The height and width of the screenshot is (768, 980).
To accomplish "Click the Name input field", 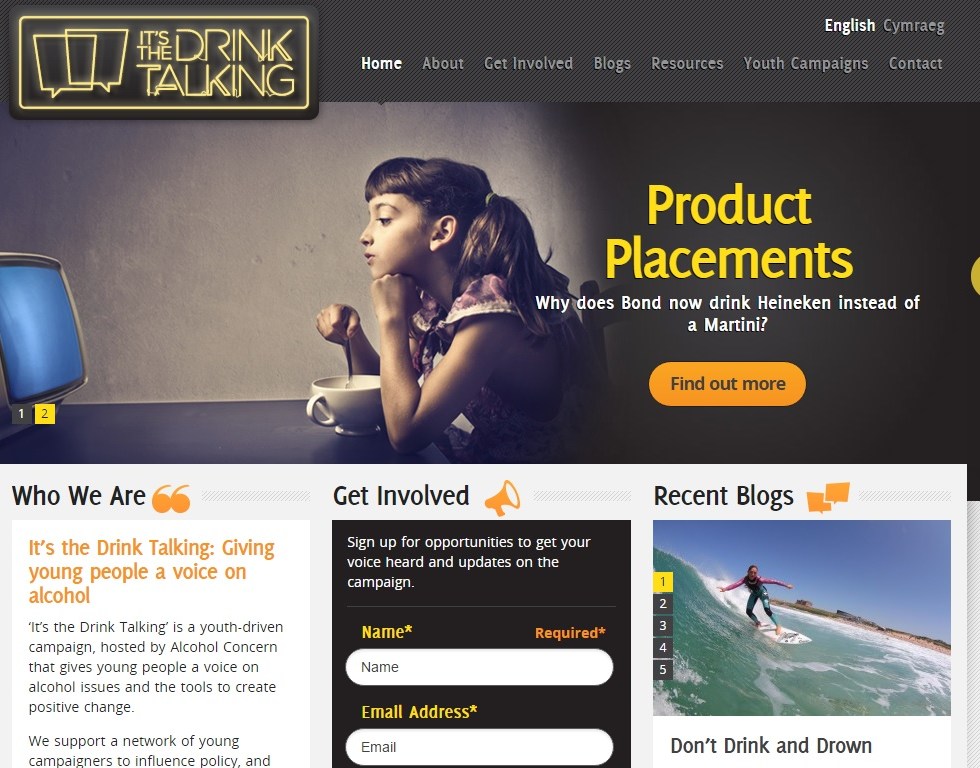I will (x=479, y=667).
